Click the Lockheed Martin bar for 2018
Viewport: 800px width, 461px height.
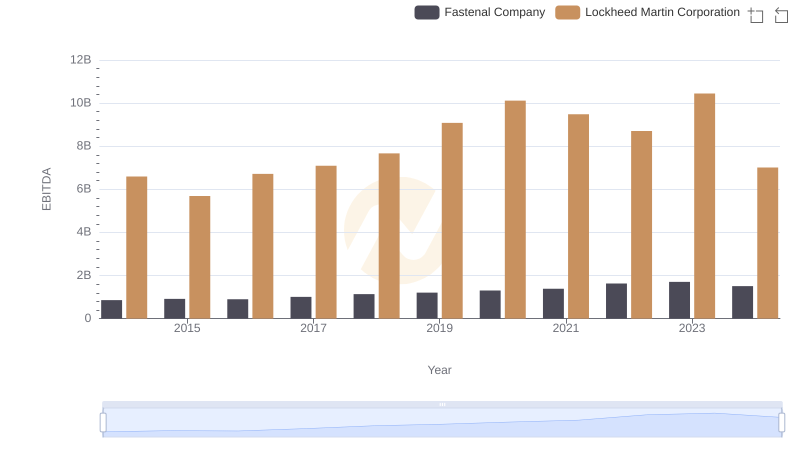click(389, 236)
